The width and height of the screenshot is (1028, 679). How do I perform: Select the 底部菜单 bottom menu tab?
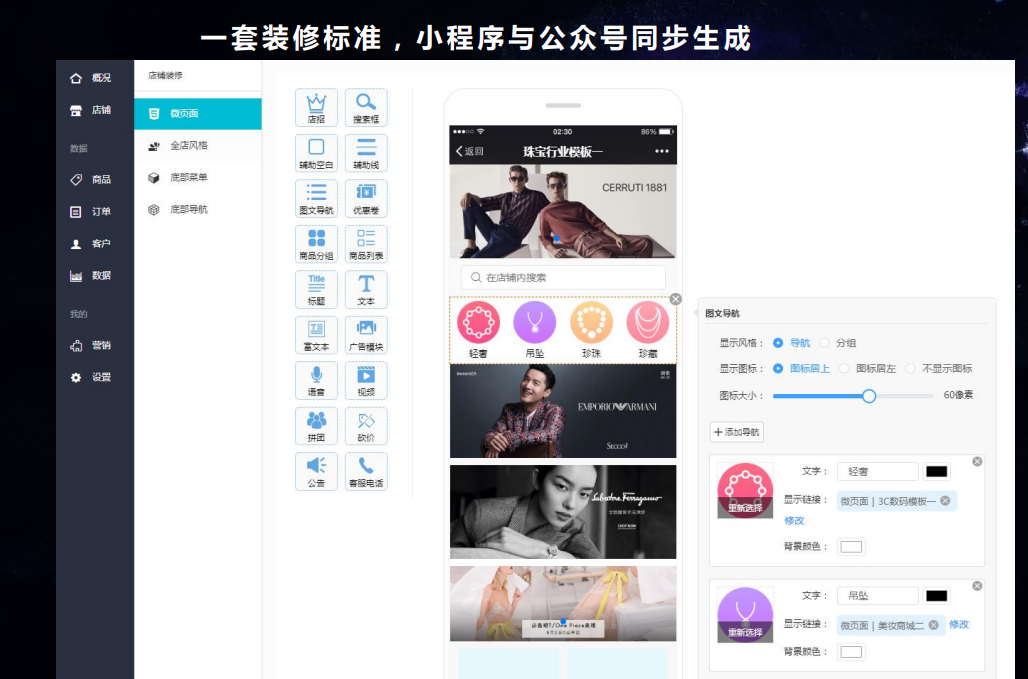[x=198, y=177]
